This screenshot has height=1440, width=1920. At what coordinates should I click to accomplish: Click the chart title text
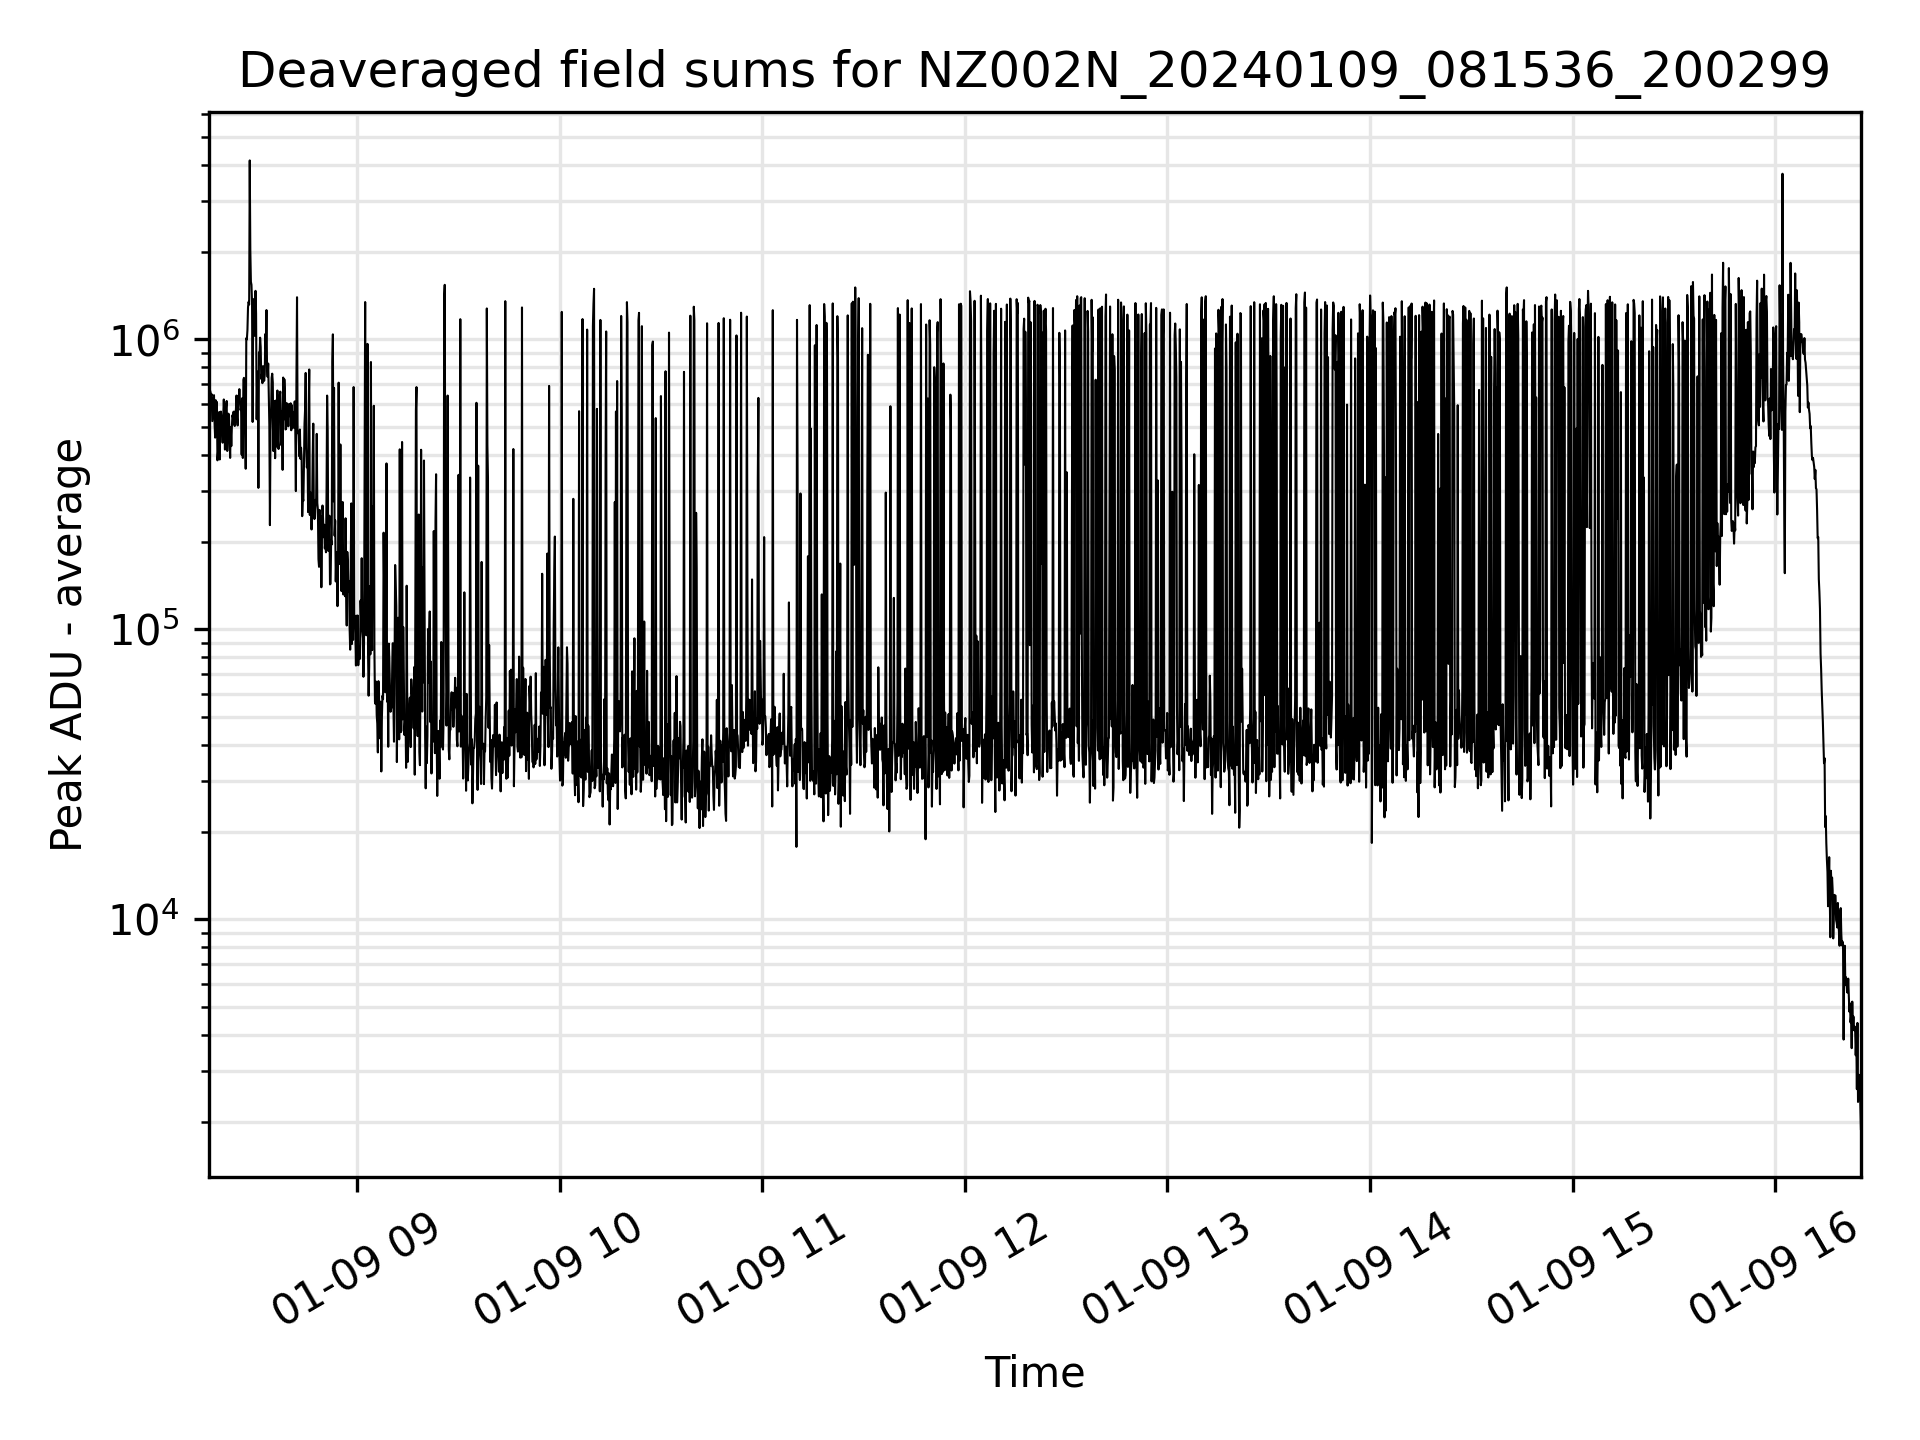click(x=1034, y=72)
